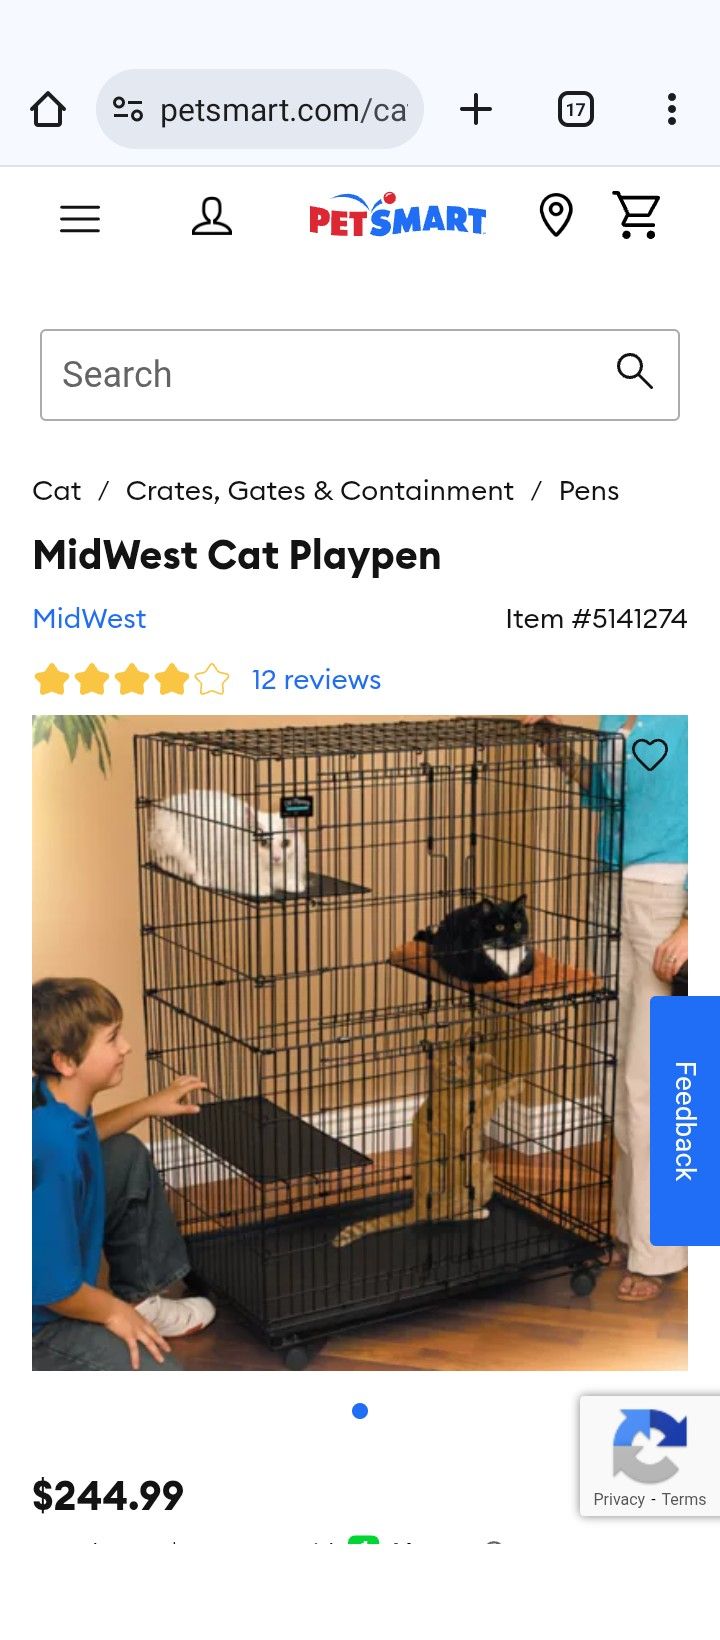Navigate to Cat breadcrumb
The width and height of the screenshot is (720, 1640).
pos(56,491)
